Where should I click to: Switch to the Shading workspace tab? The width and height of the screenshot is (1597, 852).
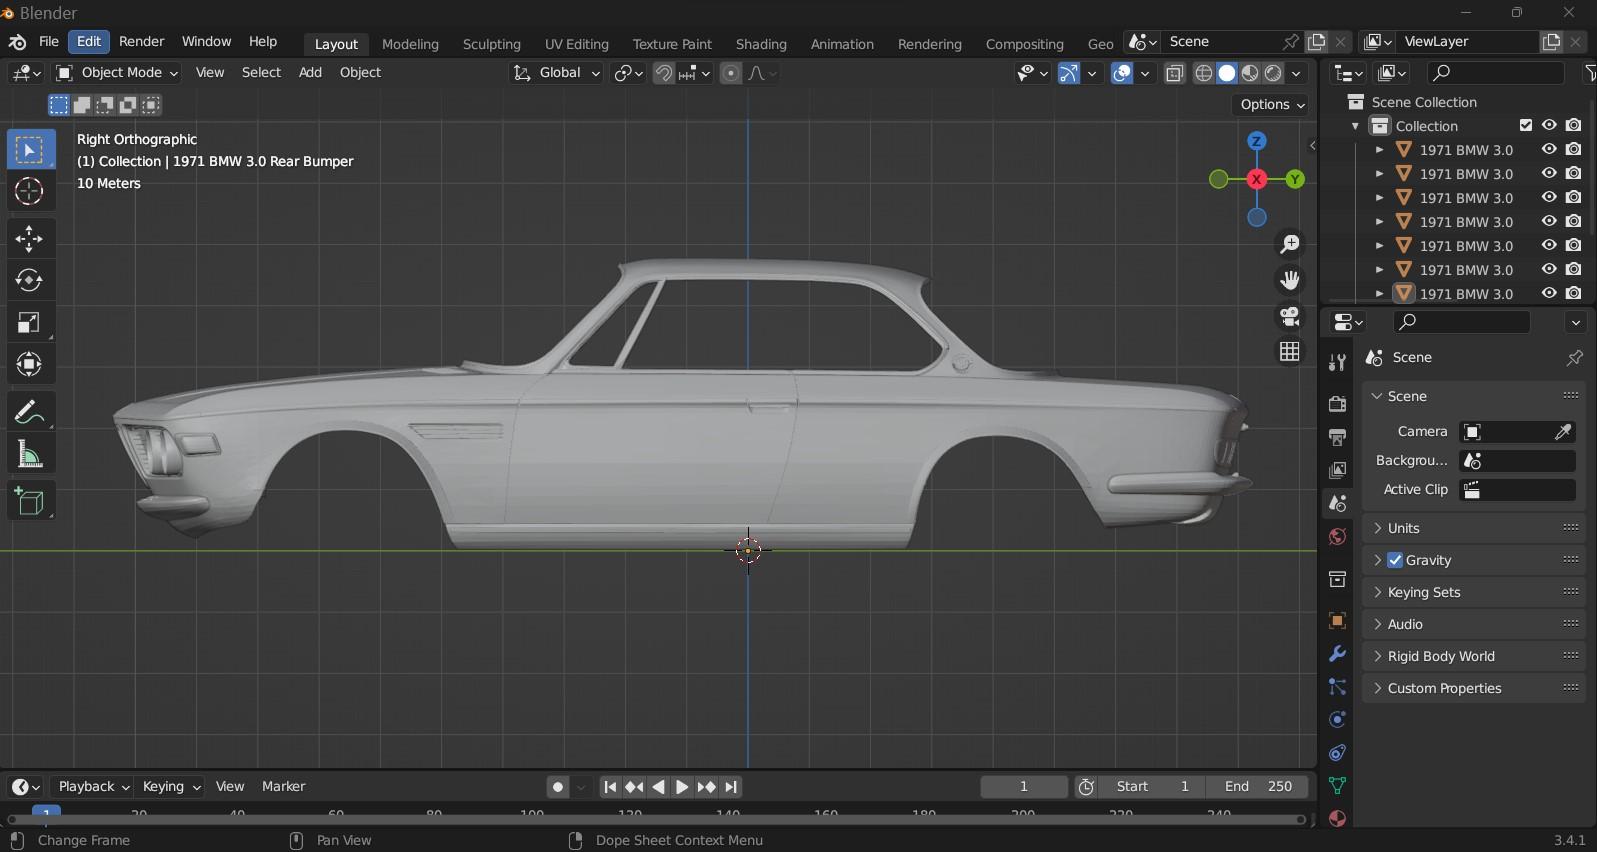761,44
